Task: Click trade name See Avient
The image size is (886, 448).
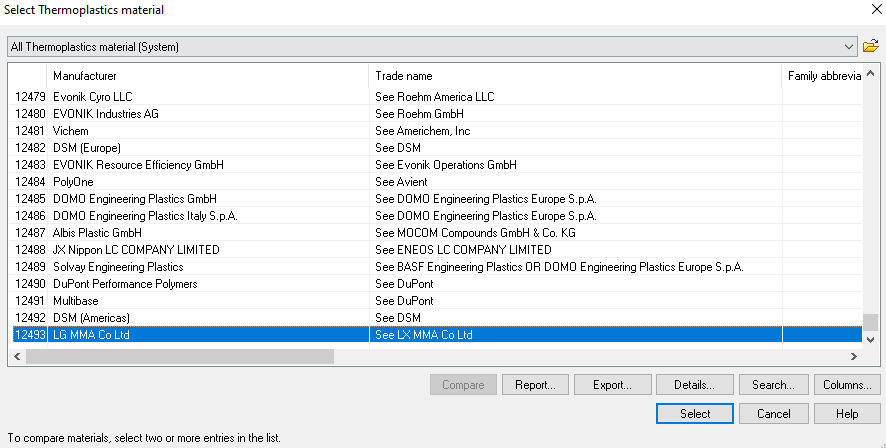Action: click(401, 181)
